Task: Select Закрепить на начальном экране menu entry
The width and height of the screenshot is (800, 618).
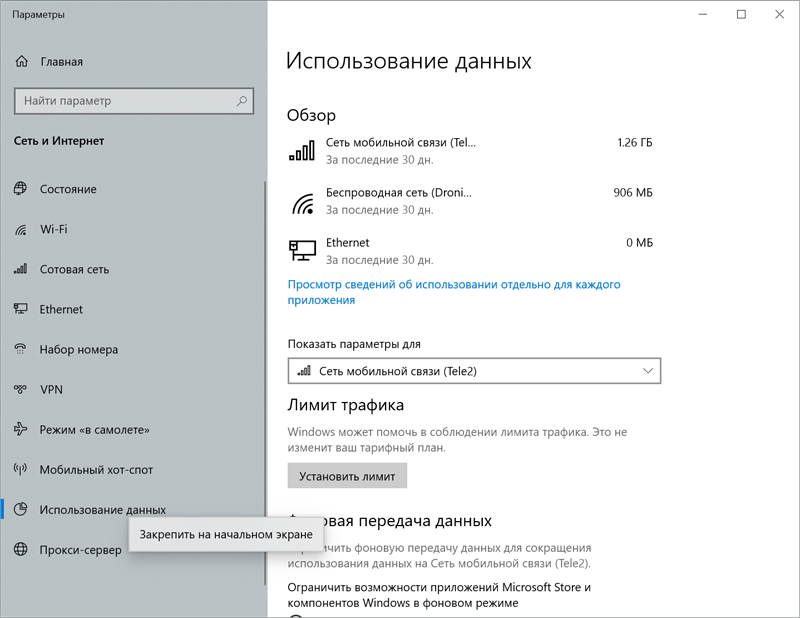Action: (225, 535)
